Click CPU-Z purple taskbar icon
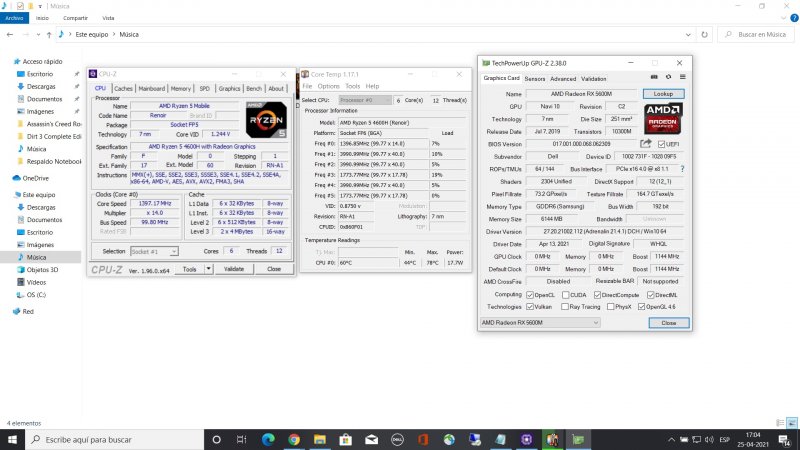This screenshot has width=800, height=450. (527, 439)
